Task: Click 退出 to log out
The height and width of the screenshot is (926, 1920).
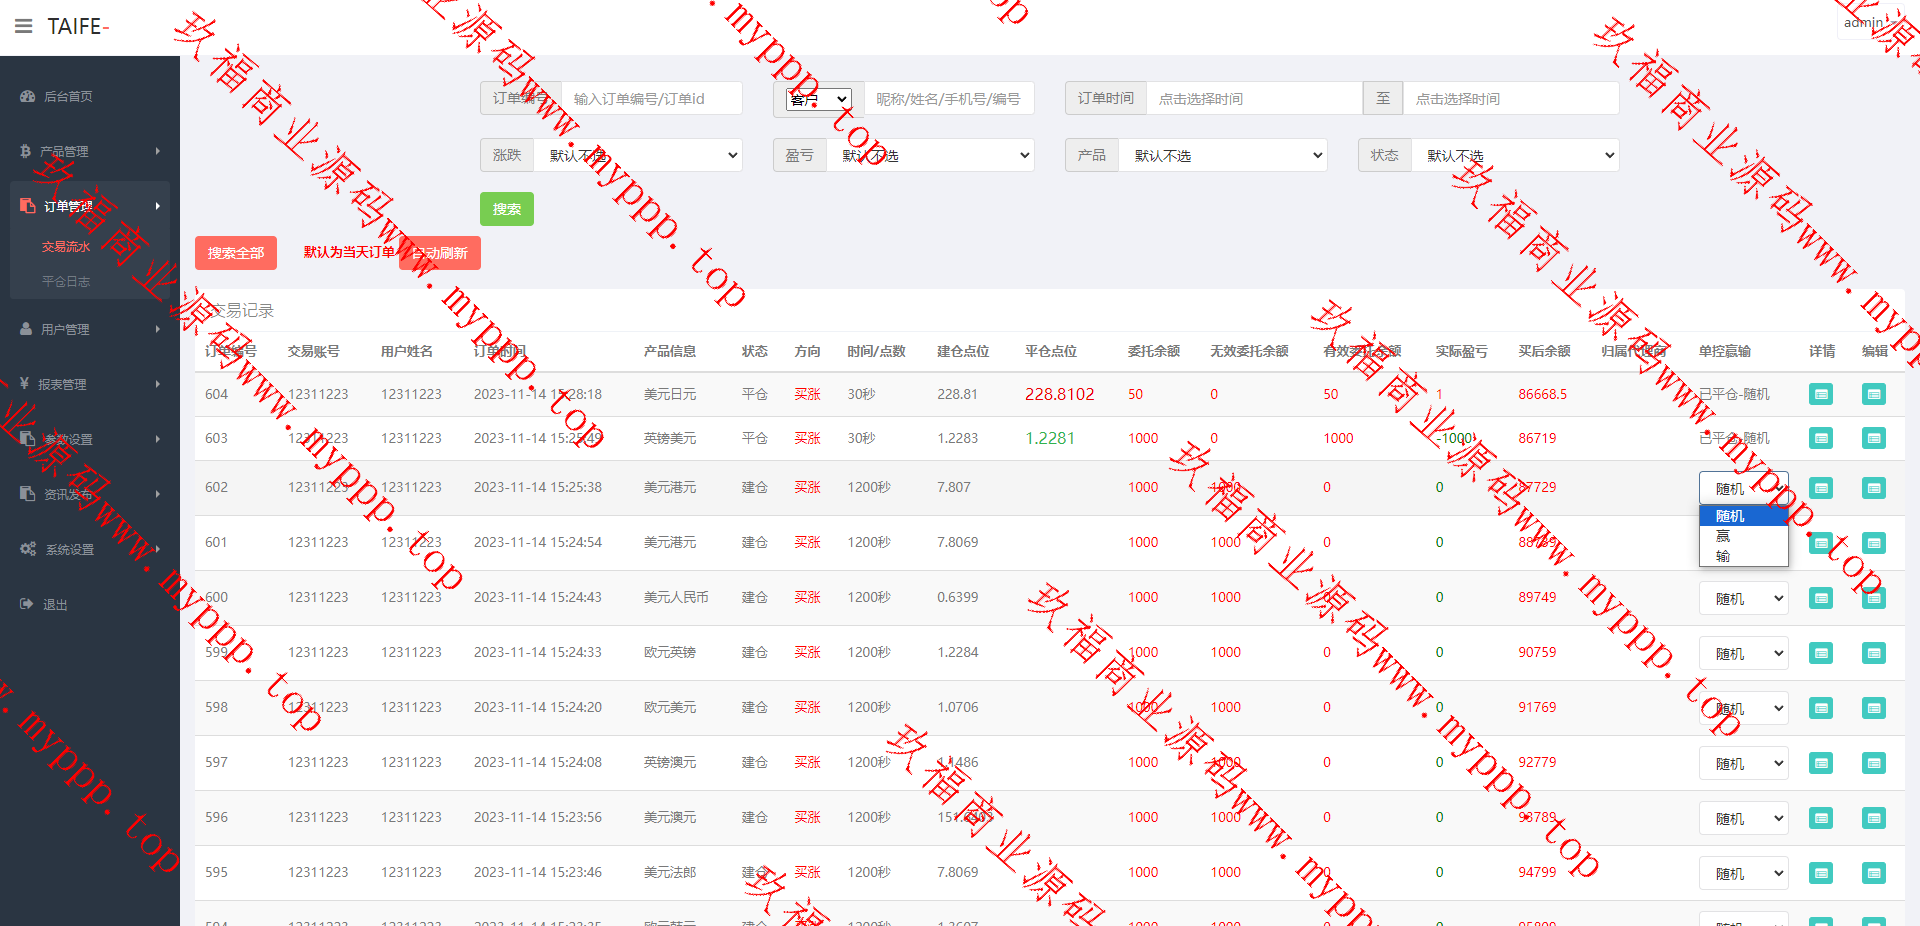Action: click(x=55, y=604)
